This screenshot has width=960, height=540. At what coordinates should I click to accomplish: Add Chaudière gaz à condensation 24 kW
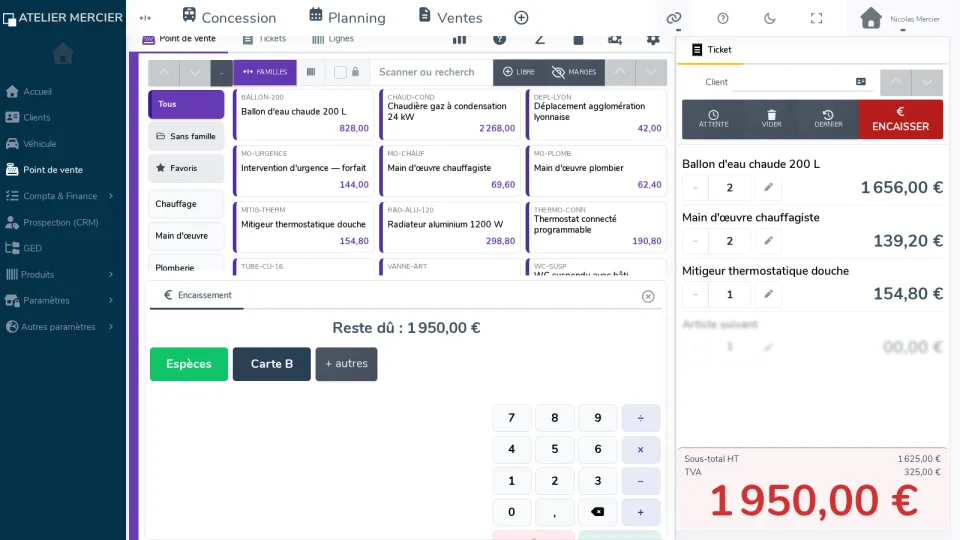pos(450,113)
